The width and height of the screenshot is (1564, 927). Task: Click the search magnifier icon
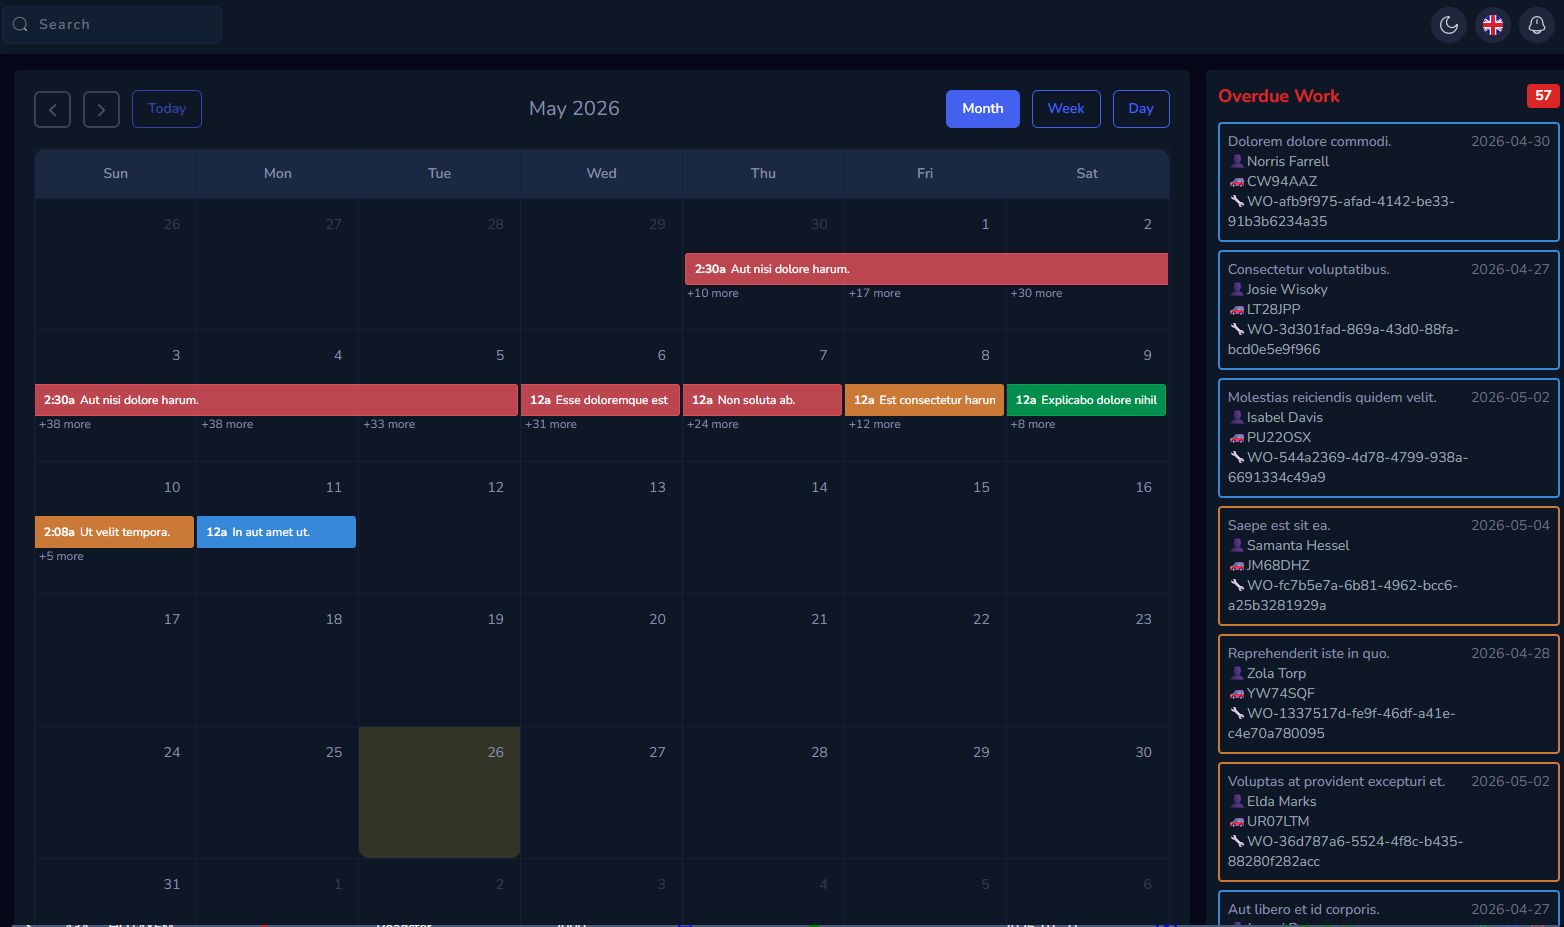coord(20,25)
